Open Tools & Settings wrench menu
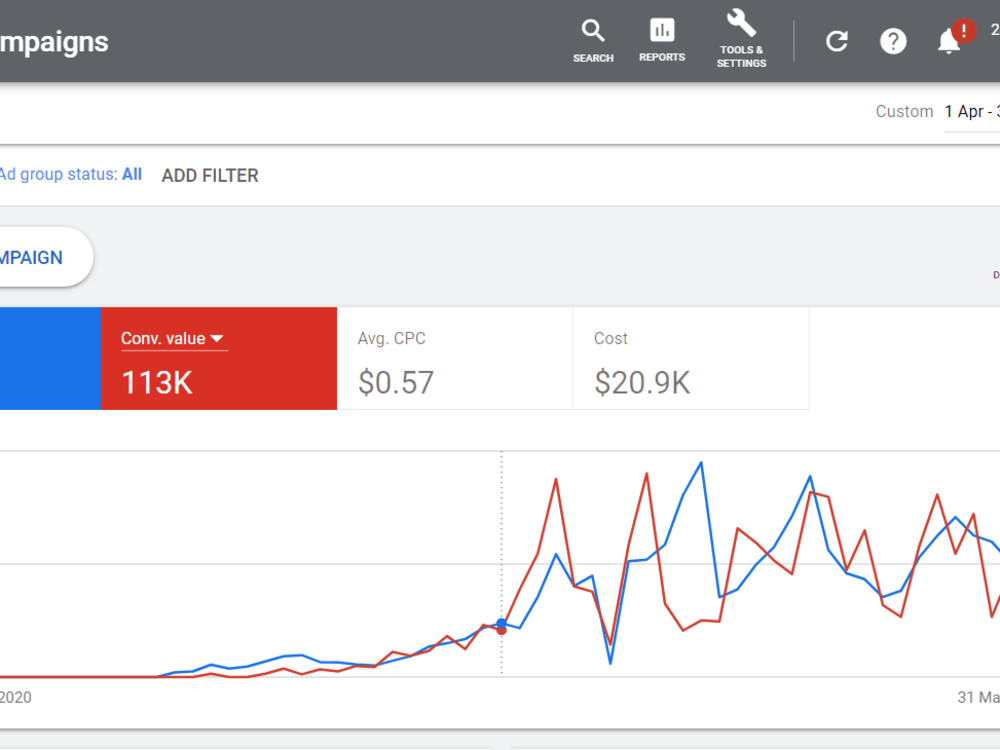 741,40
